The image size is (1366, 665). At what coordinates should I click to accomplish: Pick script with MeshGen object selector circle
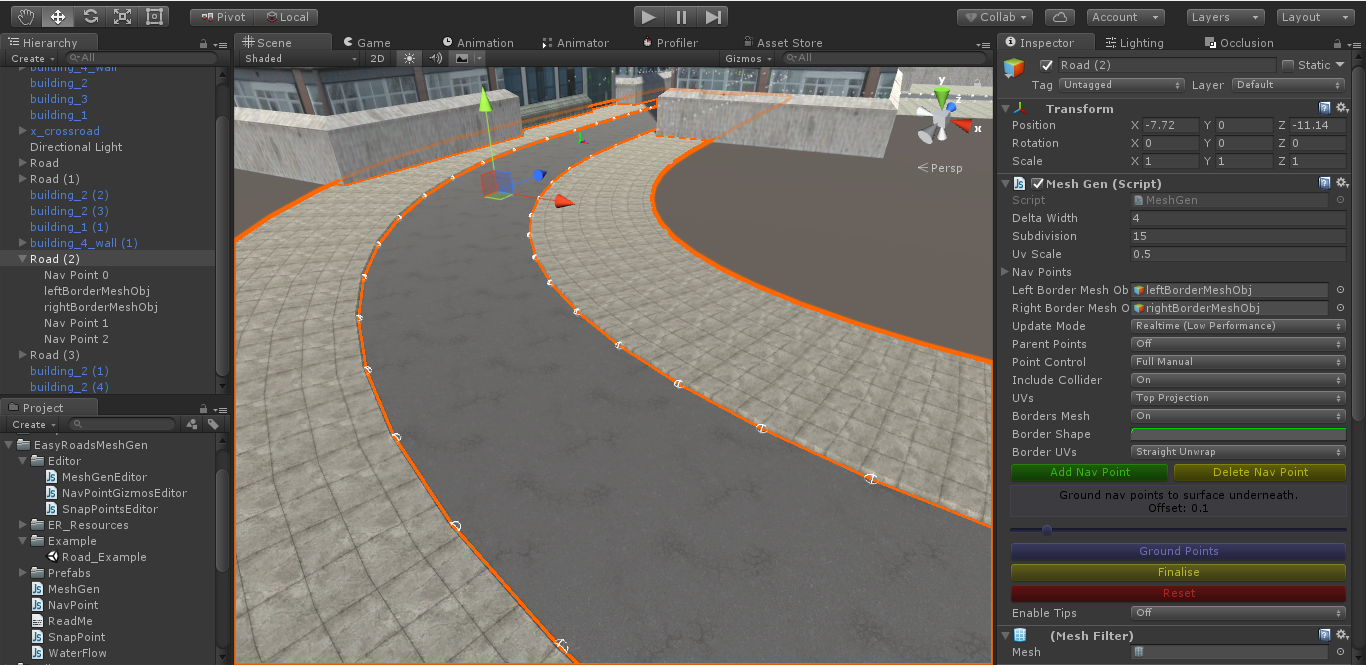pyautogui.click(x=1340, y=200)
